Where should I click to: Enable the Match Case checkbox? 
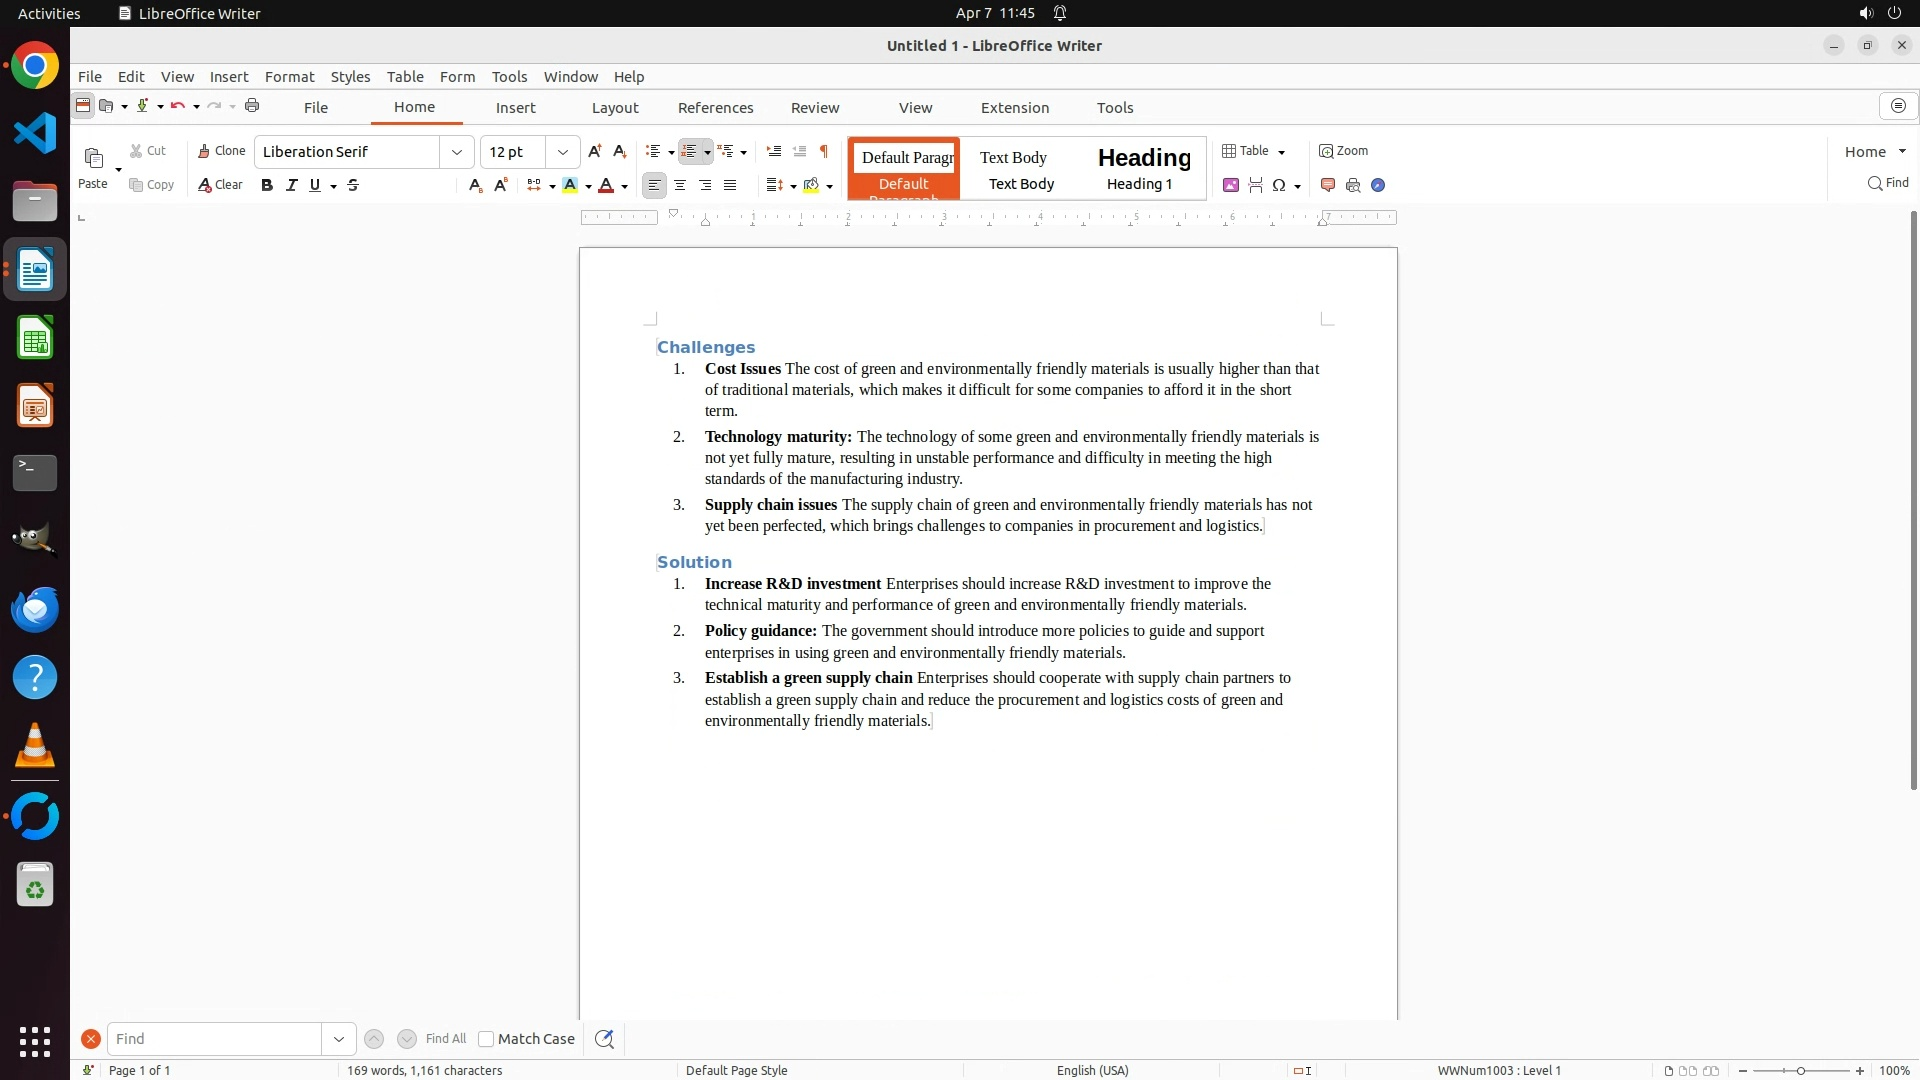point(486,1039)
